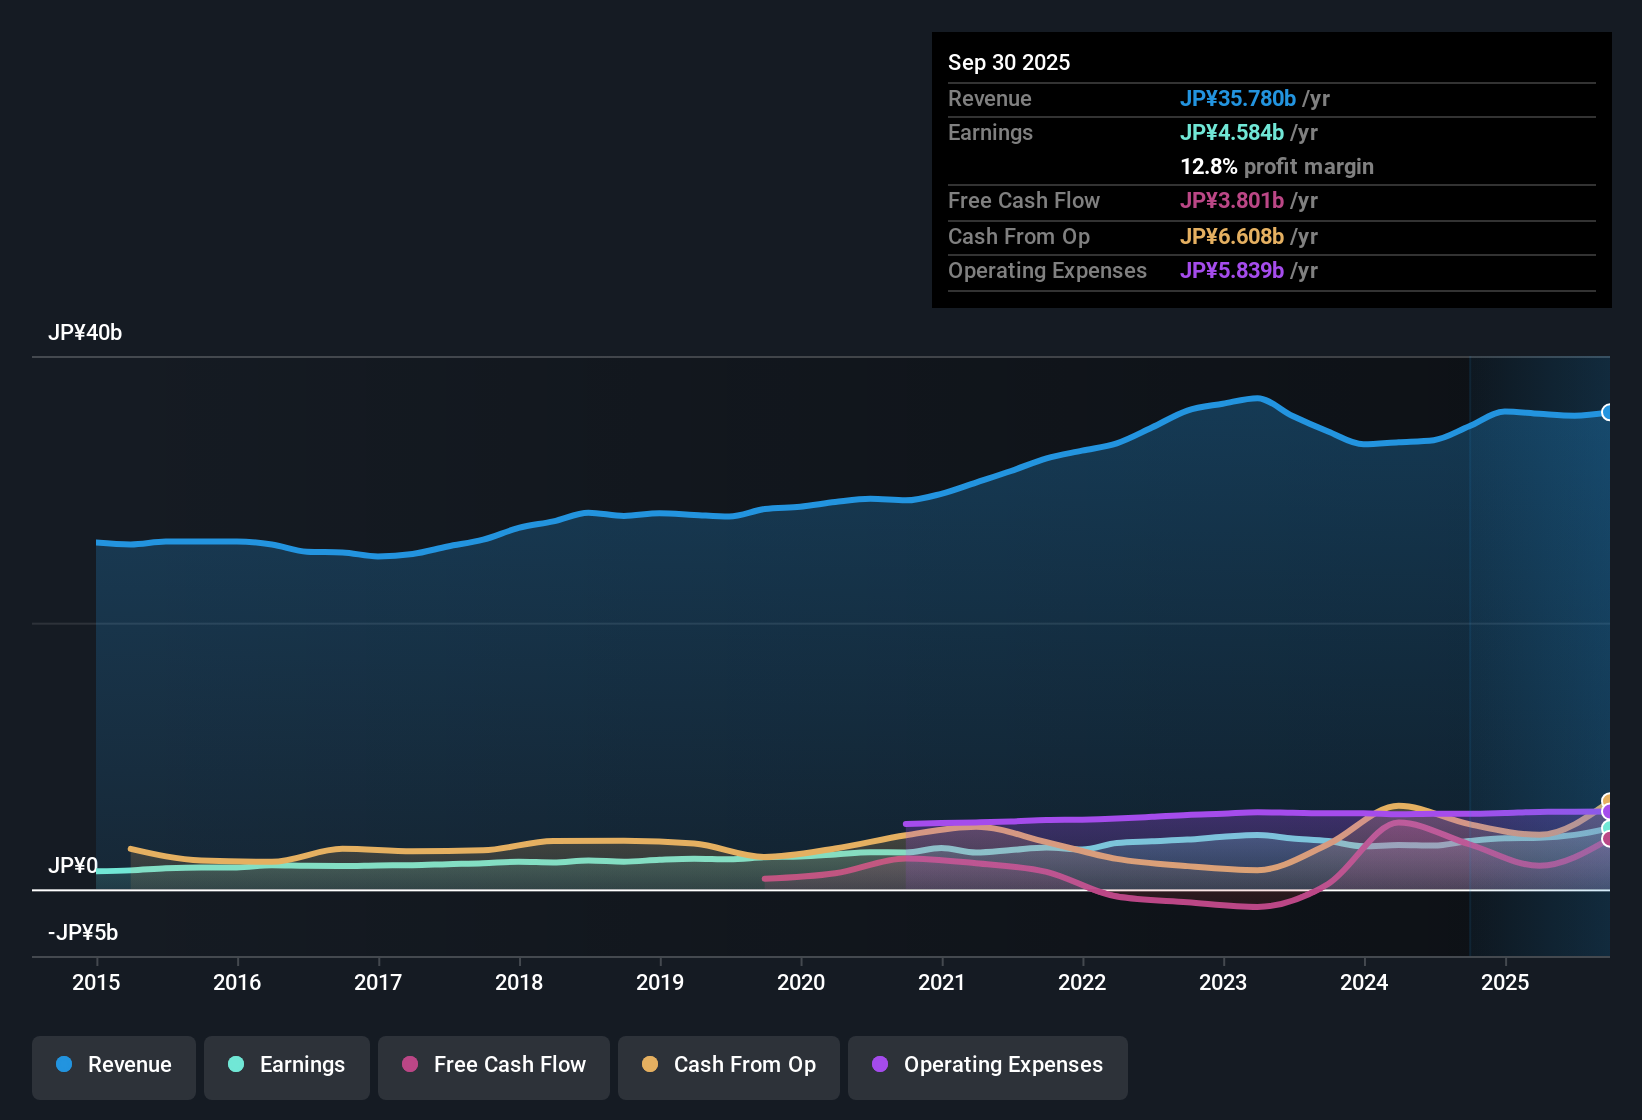Image resolution: width=1642 pixels, height=1120 pixels.
Task: Toggle the Revenue series visibility in the legend
Action: [x=113, y=1065]
